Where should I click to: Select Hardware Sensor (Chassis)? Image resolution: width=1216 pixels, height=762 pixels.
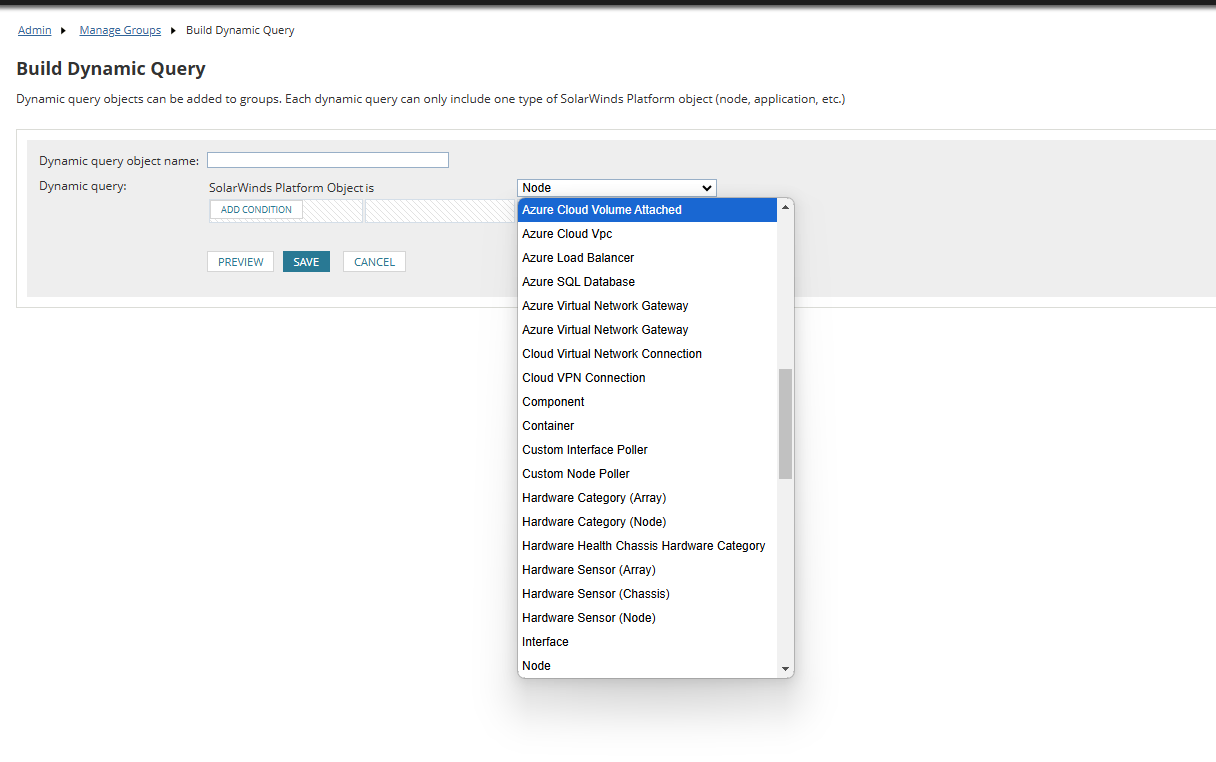(x=647, y=594)
